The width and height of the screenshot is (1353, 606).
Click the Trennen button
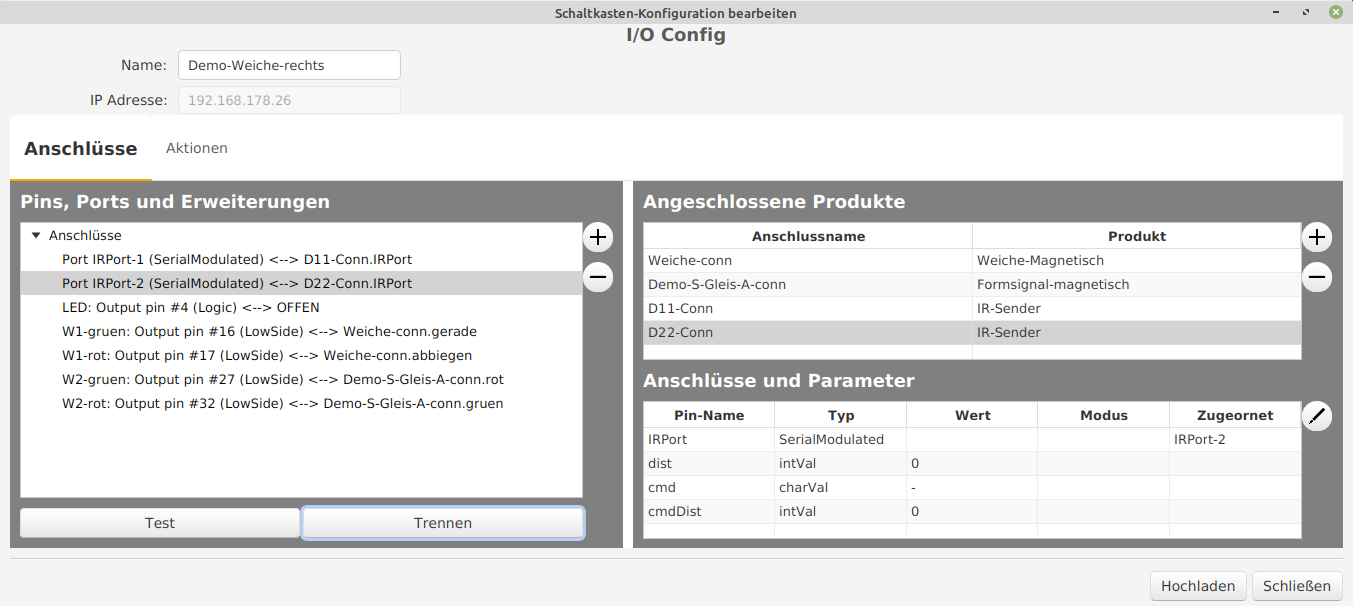pos(442,522)
